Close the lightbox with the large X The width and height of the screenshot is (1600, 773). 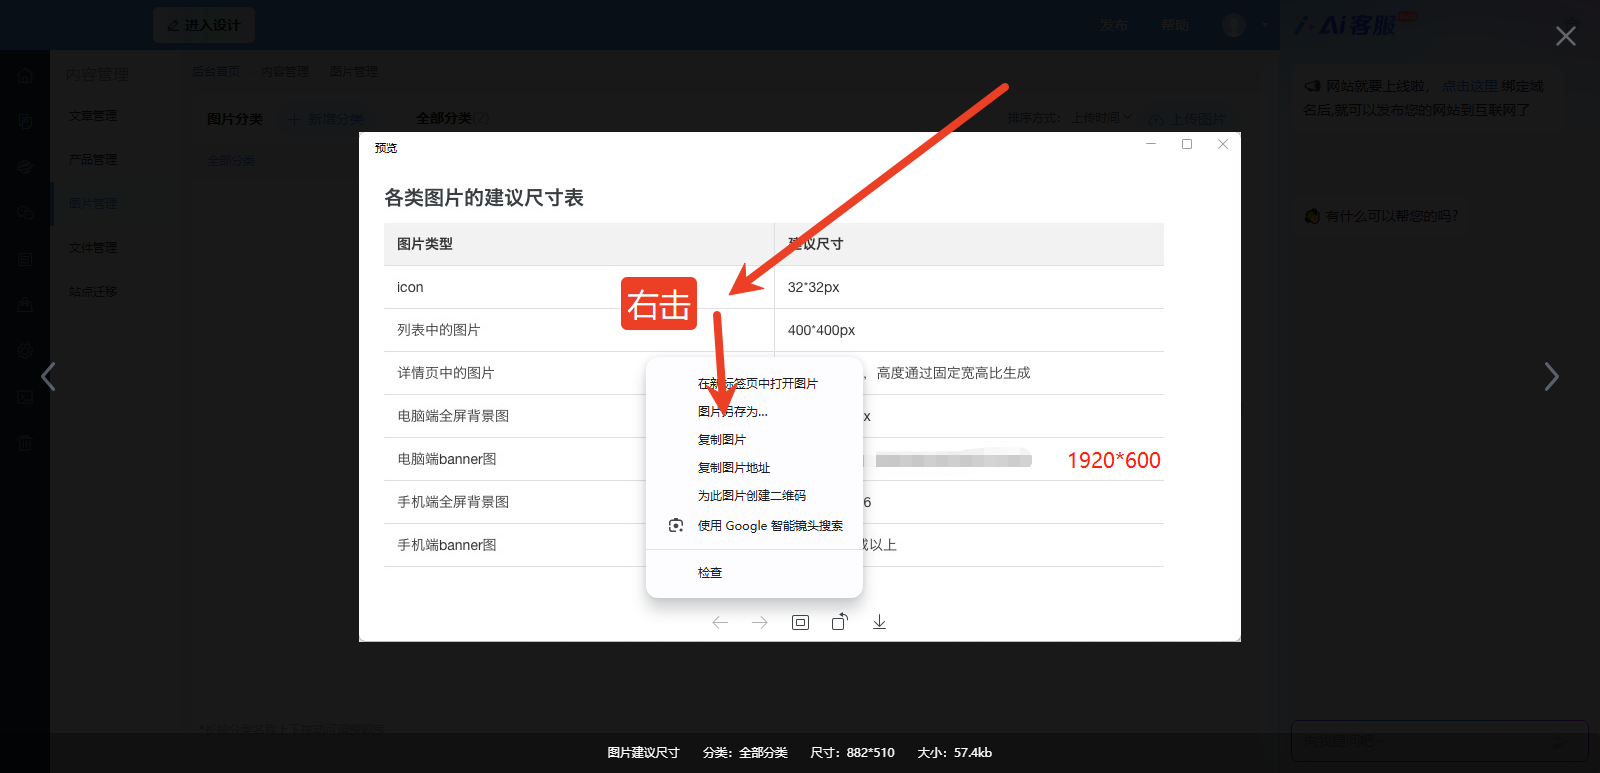[x=1566, y=36]
